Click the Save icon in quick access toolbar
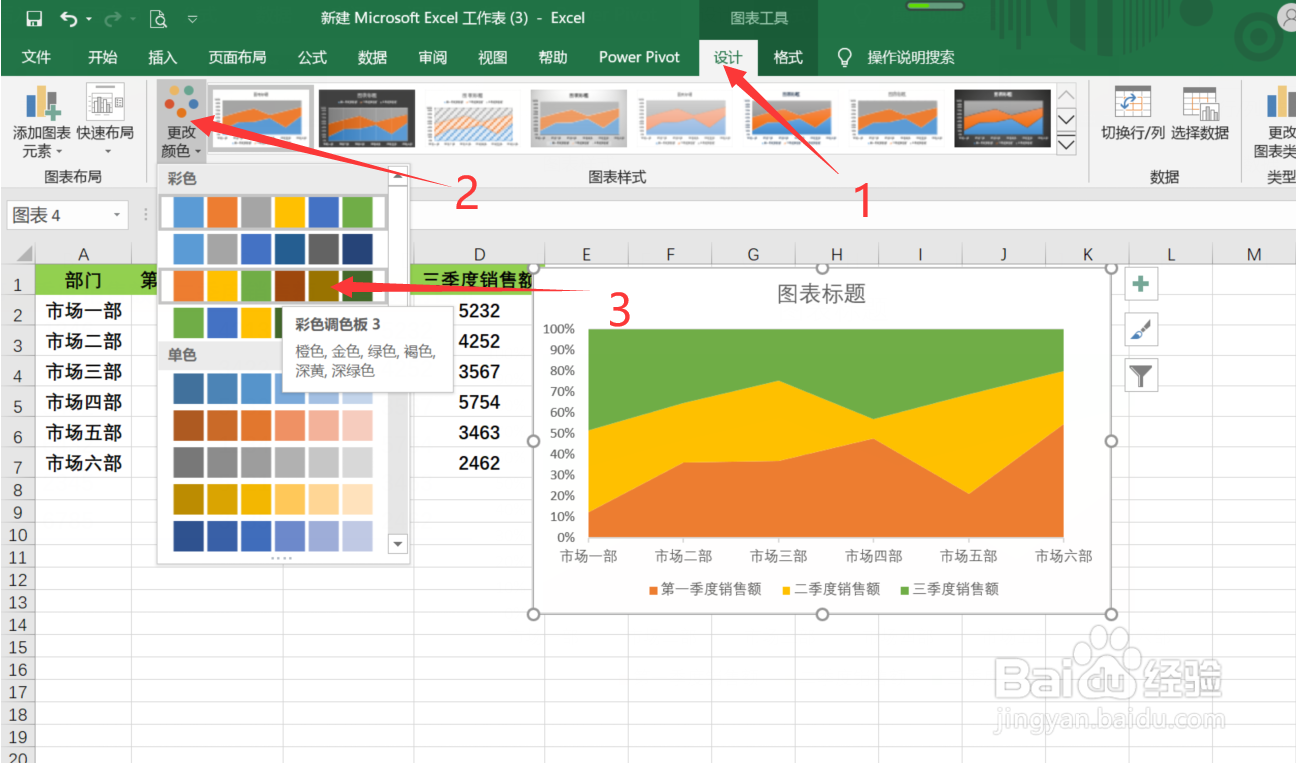 [34, 17]
